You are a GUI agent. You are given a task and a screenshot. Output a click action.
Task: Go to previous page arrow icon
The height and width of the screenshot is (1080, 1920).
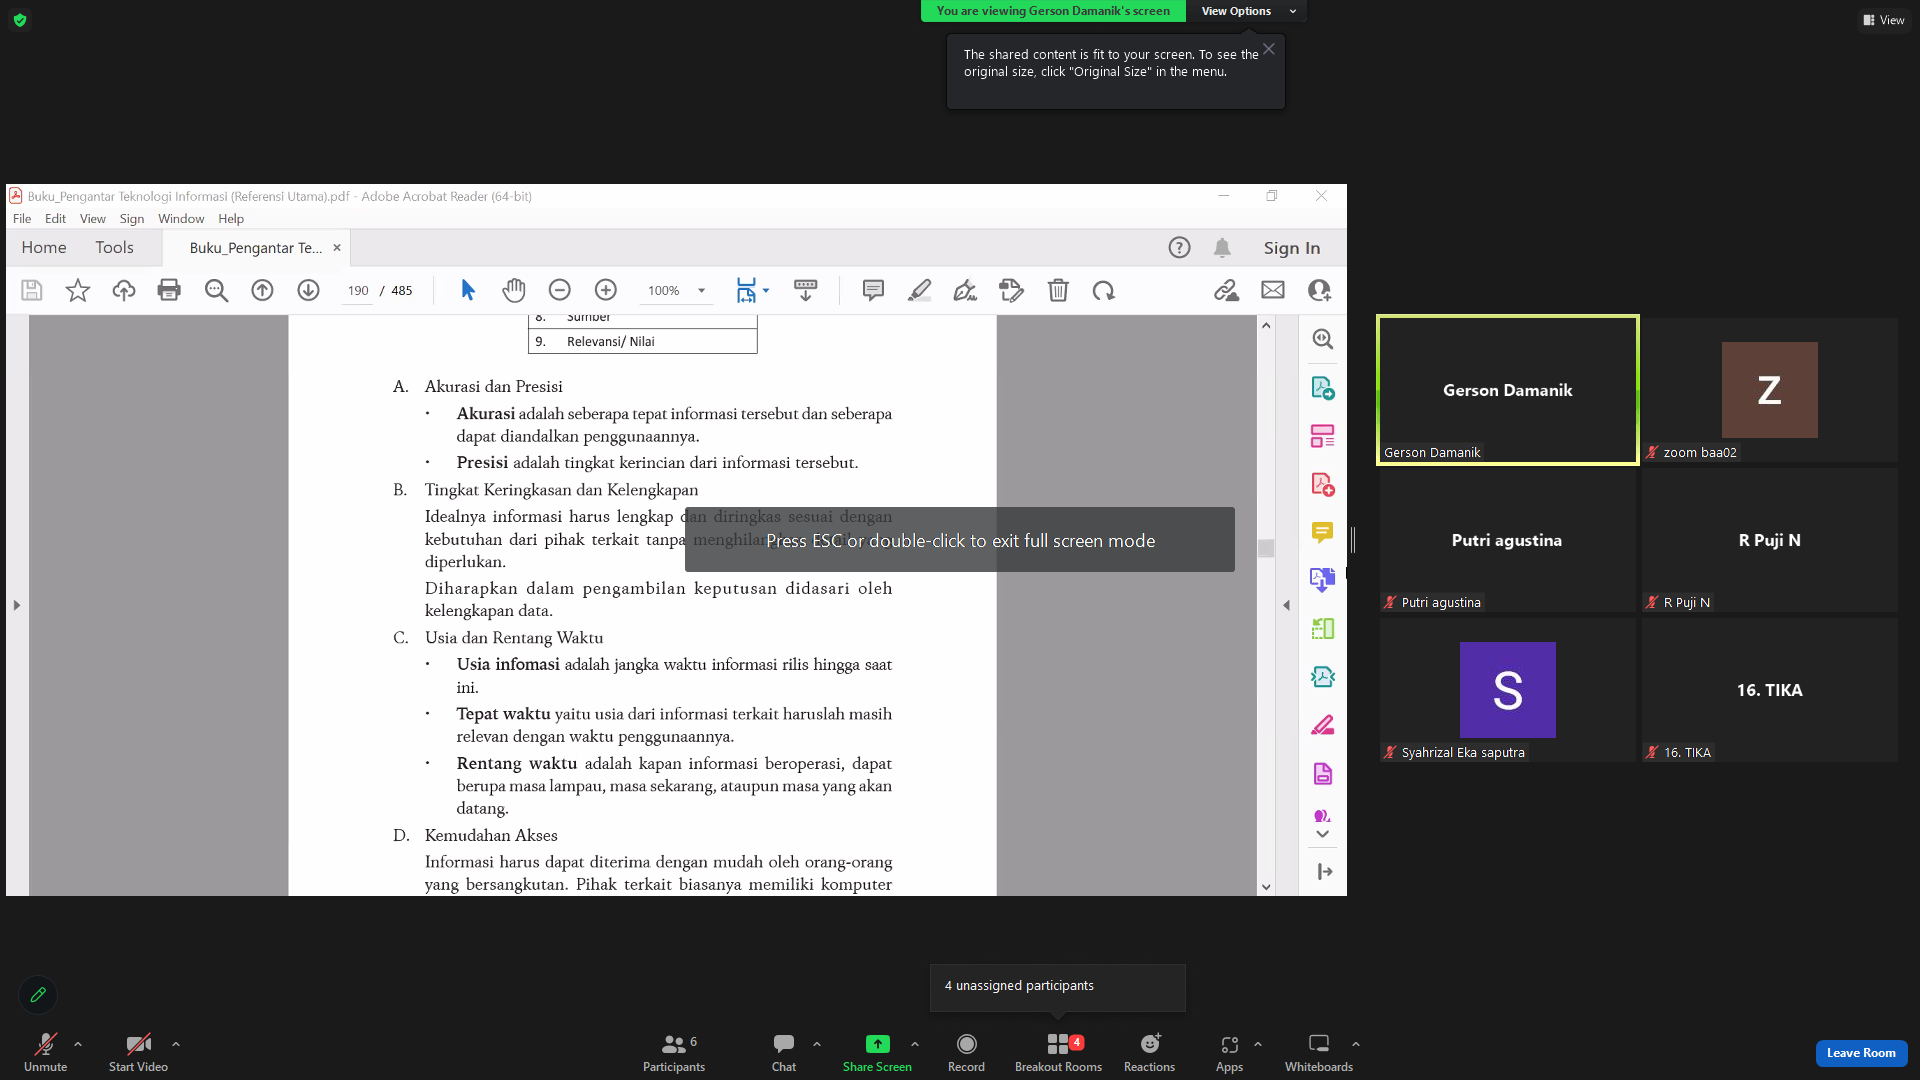click(262, 290)
